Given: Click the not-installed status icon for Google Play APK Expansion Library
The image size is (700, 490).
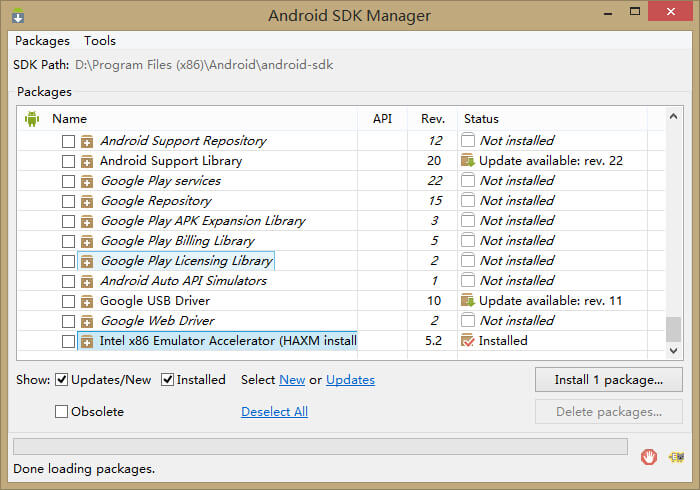Looking at the screenshot, I should (467, 220).
